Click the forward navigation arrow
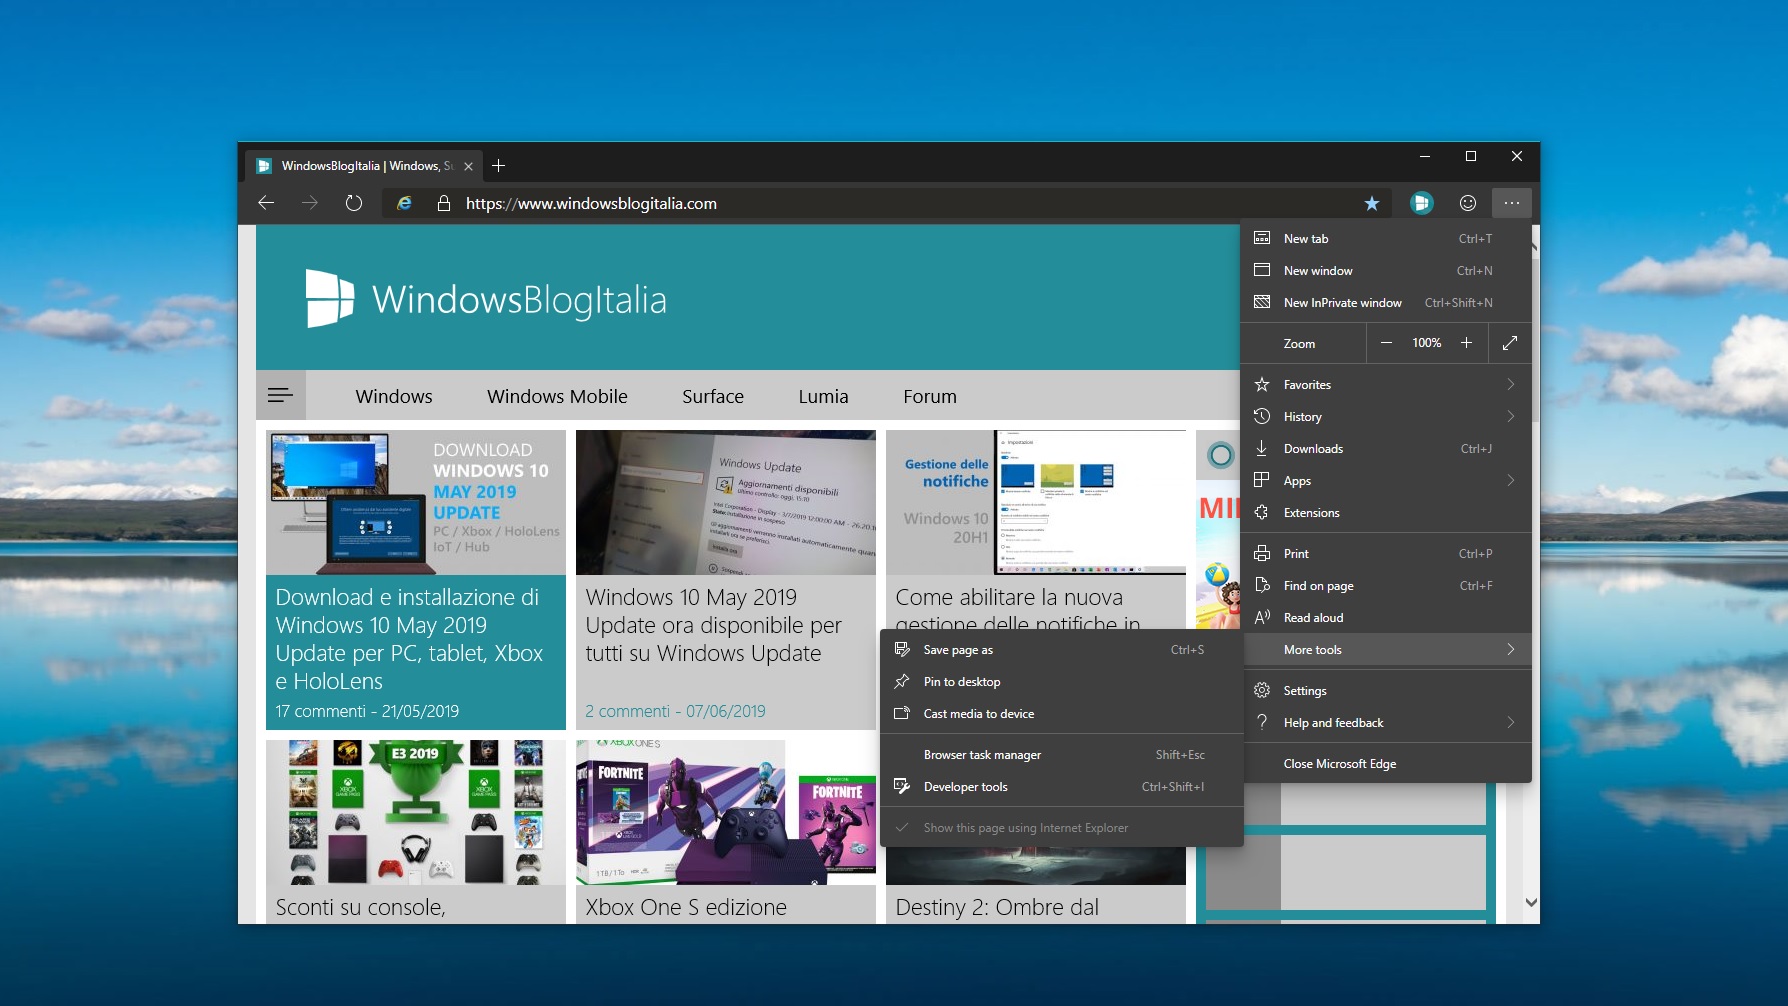The width and height of the screenshot is (1788, 1006). tap(310, 203)
